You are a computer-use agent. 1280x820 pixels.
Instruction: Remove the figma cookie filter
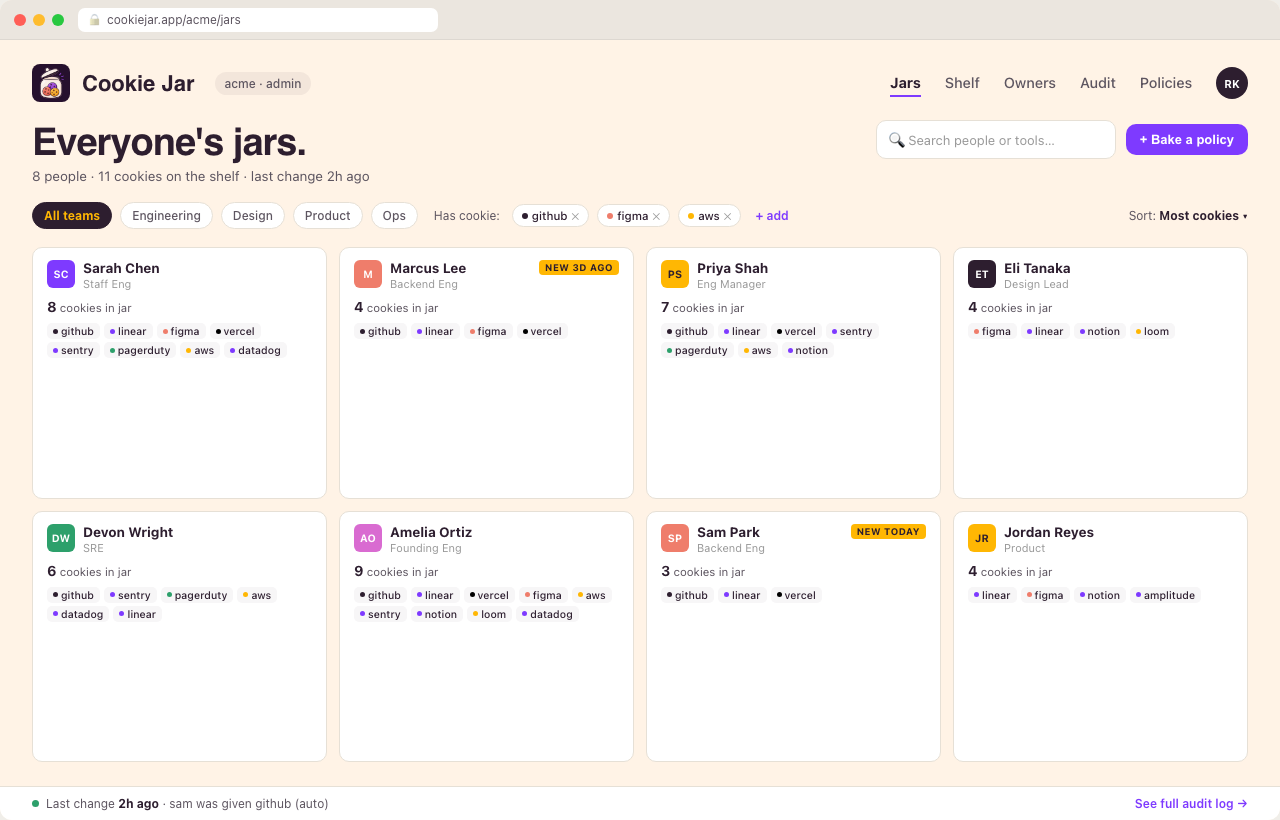tap(656, 216)
